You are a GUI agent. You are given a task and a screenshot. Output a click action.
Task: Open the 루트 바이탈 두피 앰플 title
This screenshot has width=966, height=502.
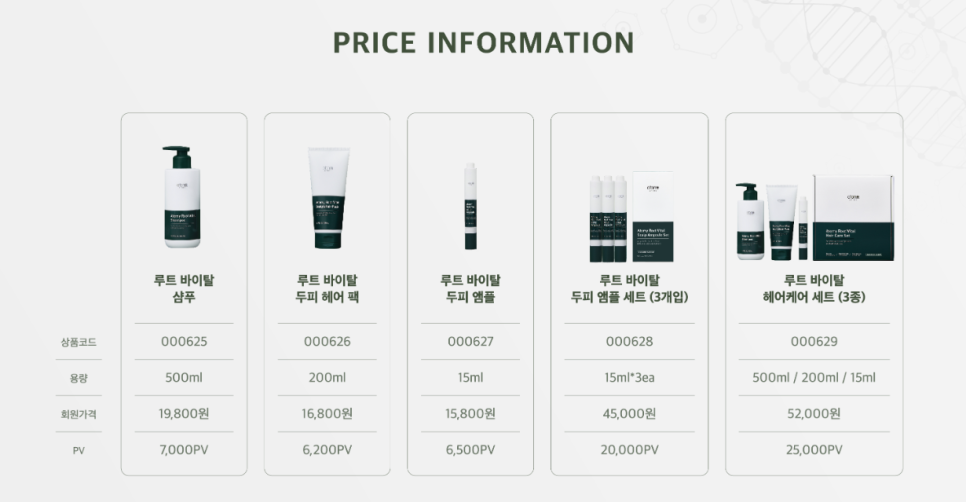[x=470, y=288]
